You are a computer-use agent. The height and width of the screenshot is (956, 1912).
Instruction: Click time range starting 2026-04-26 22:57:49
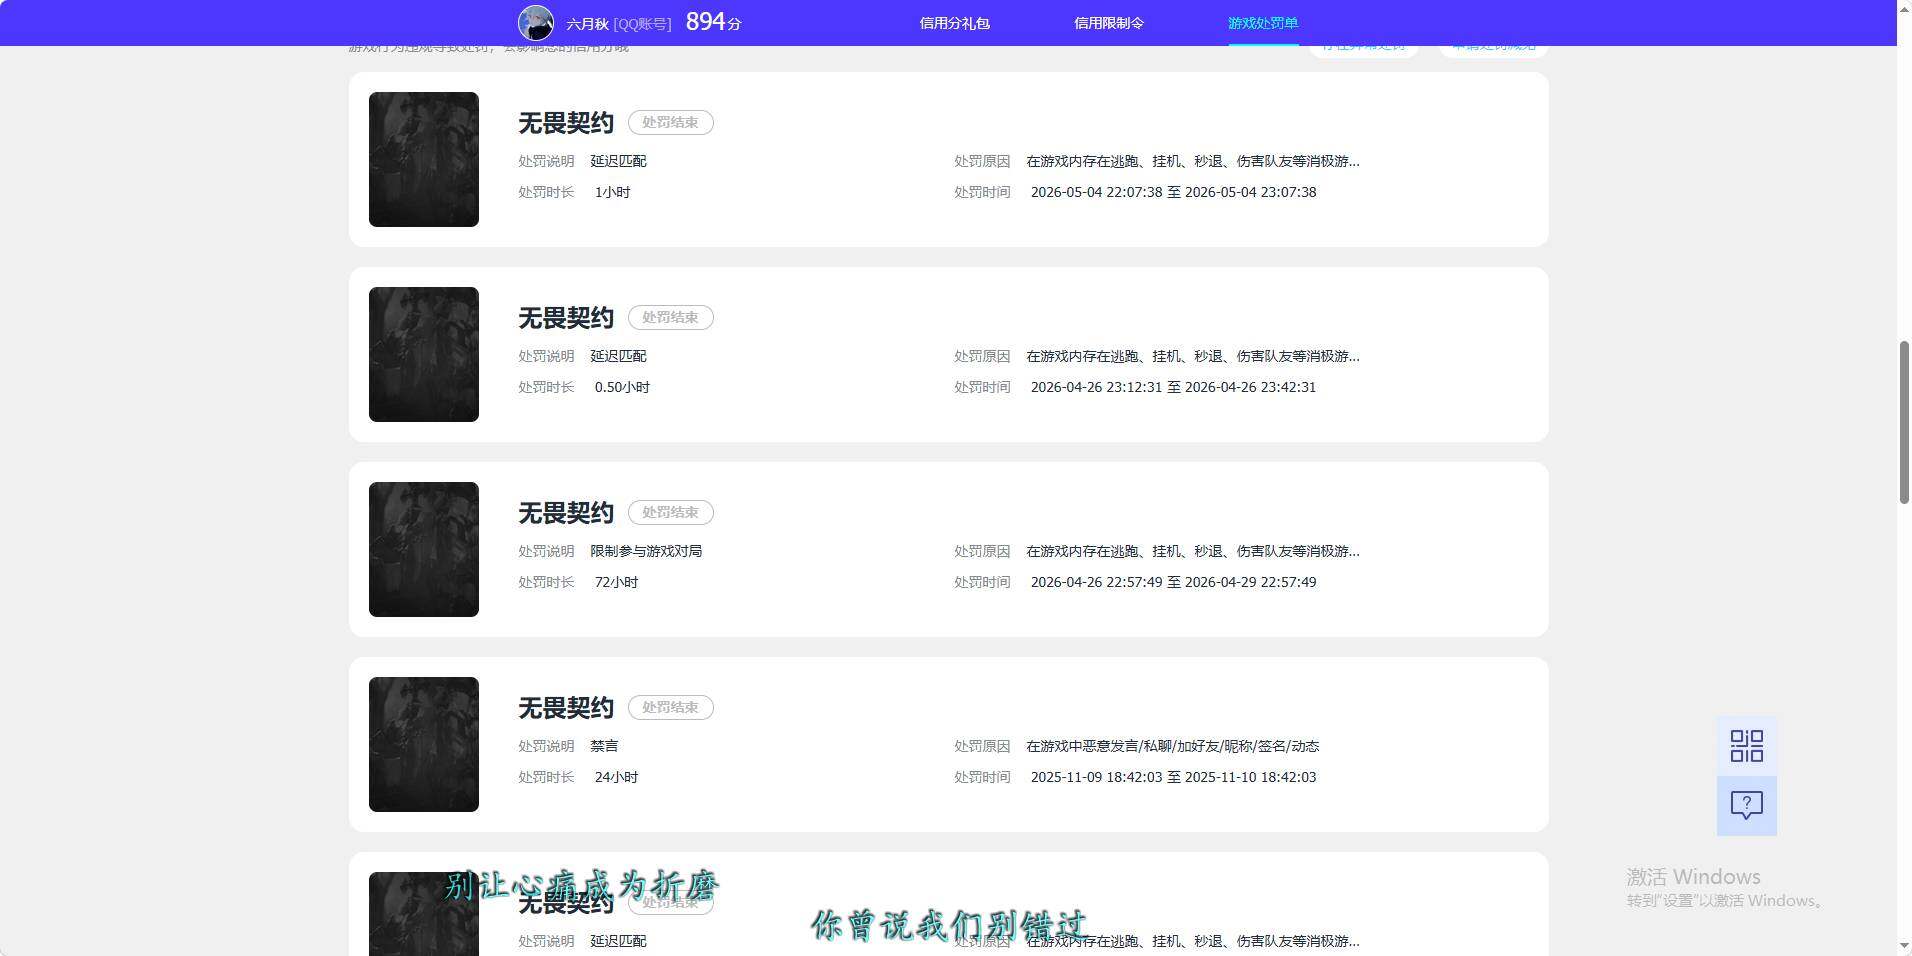1173,582
